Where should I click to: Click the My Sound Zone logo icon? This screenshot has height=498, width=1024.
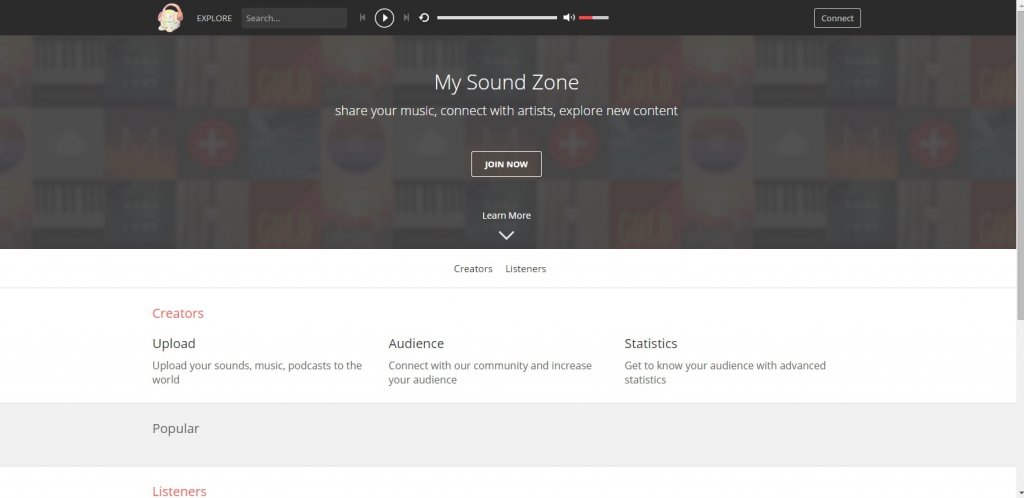pyautogui.click(x=171, y=18)
